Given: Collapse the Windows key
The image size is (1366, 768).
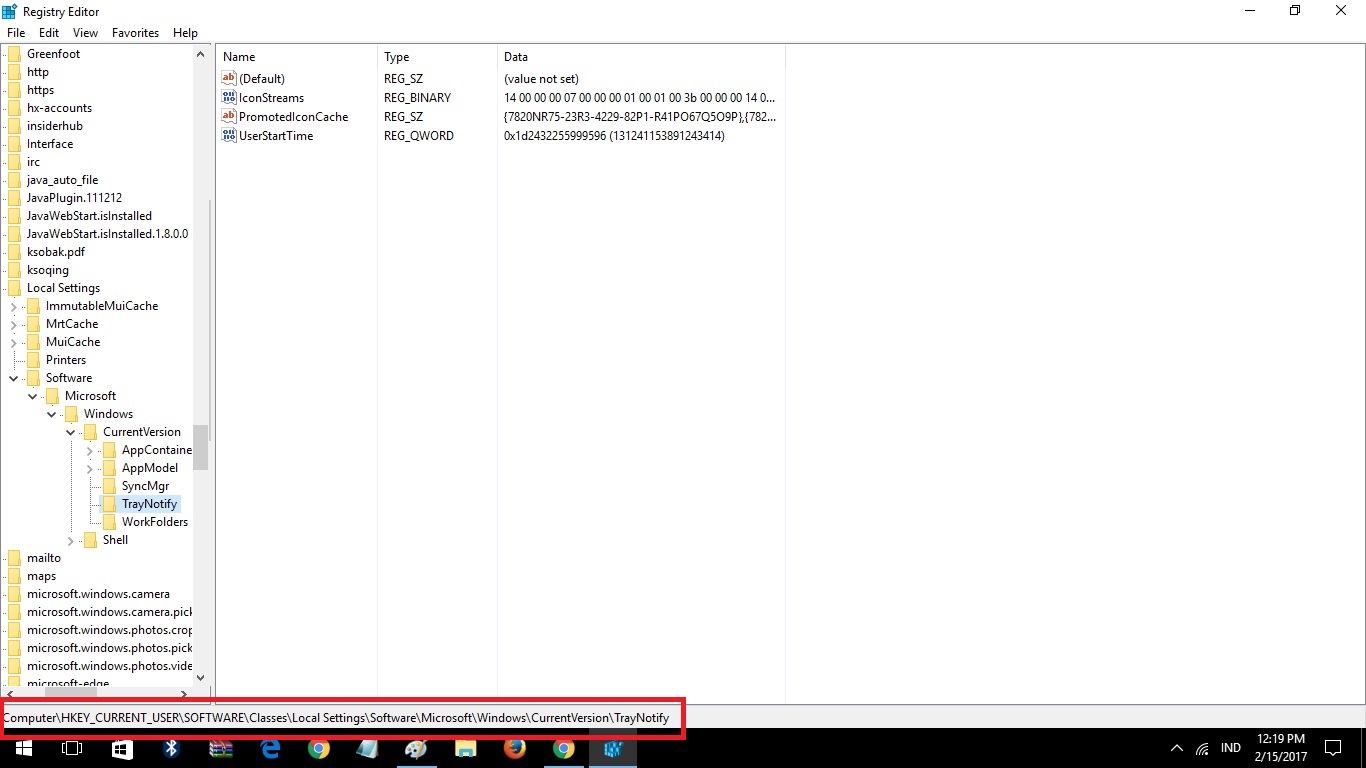Looking at the screenshot, I should tap(51, 414).
